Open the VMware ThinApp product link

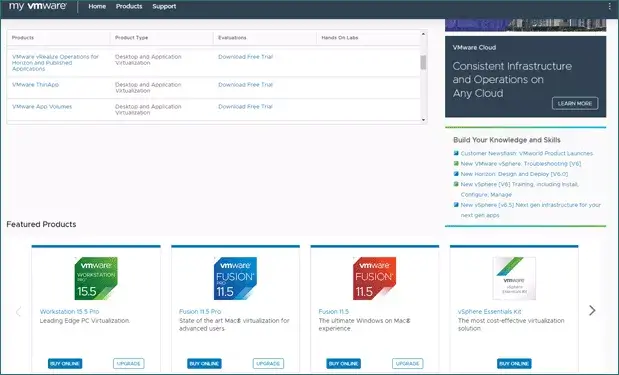(36, 84)
